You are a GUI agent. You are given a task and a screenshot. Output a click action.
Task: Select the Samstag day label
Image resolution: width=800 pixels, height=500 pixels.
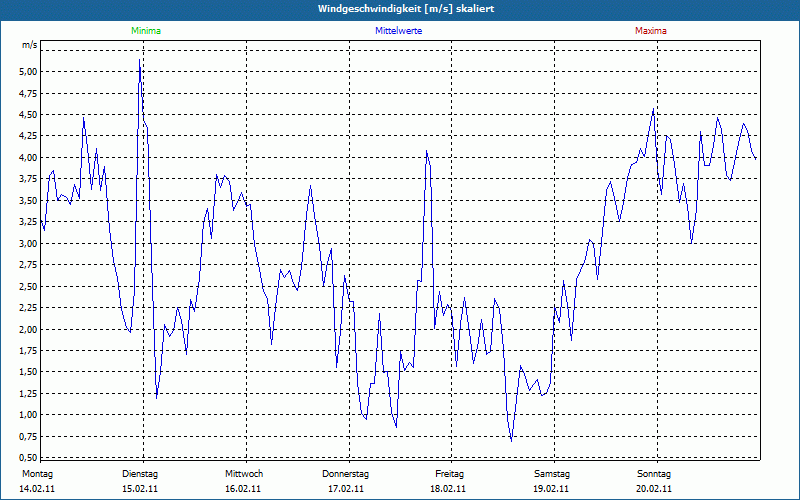552,473
